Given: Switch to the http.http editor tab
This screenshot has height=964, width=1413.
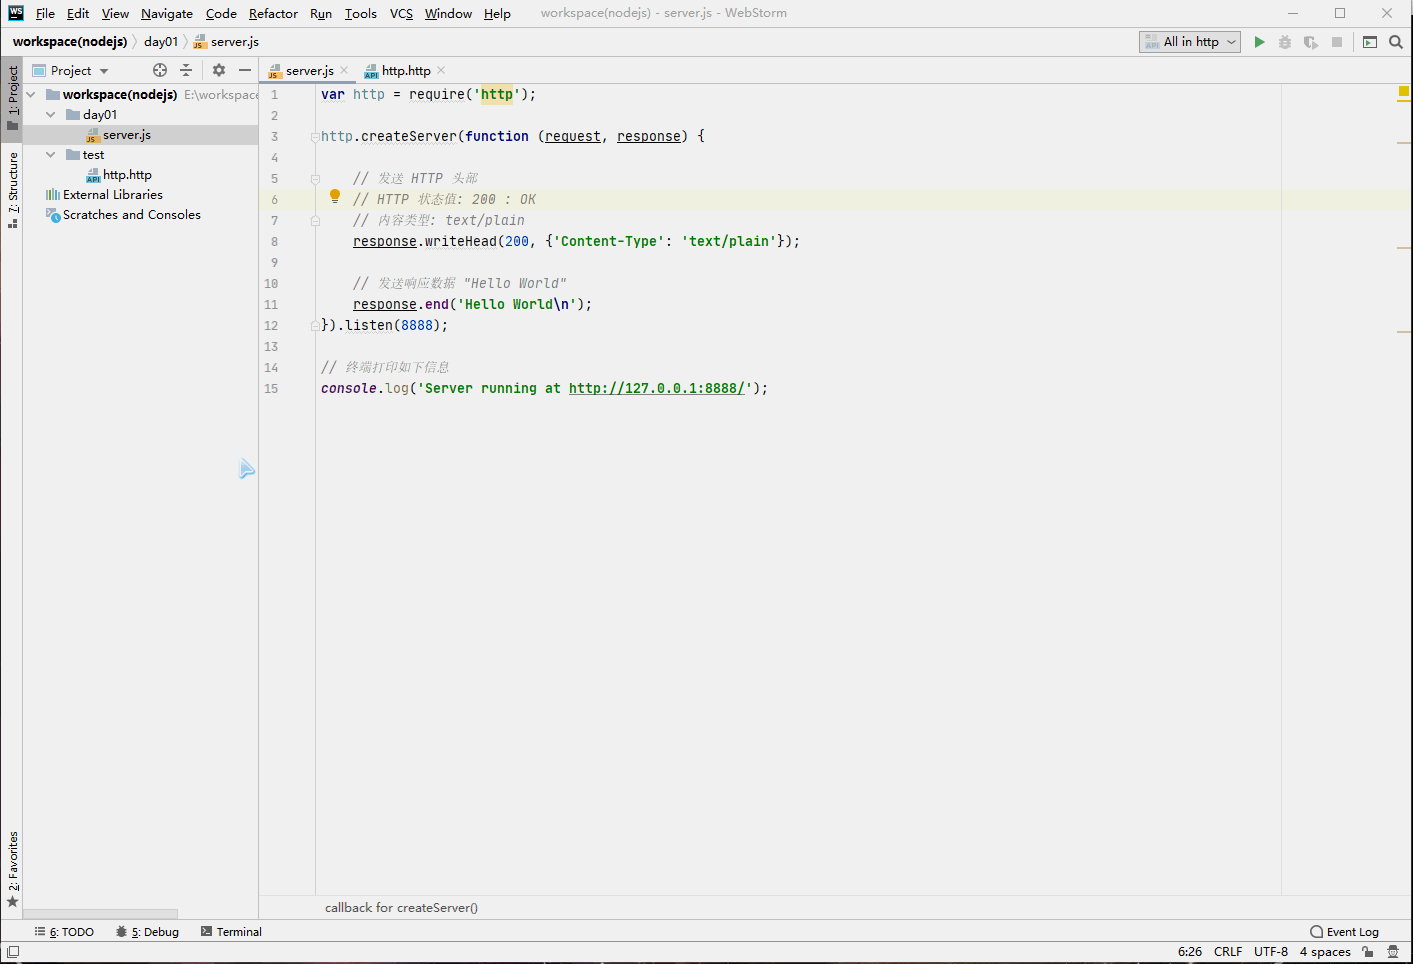Looking at the screenshot, I should (405, 71).
